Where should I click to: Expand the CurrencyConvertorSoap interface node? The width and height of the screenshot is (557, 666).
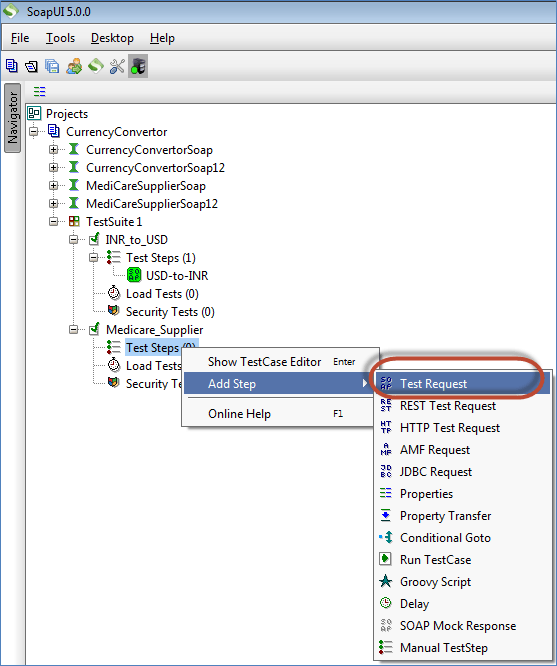pos(54,150)
